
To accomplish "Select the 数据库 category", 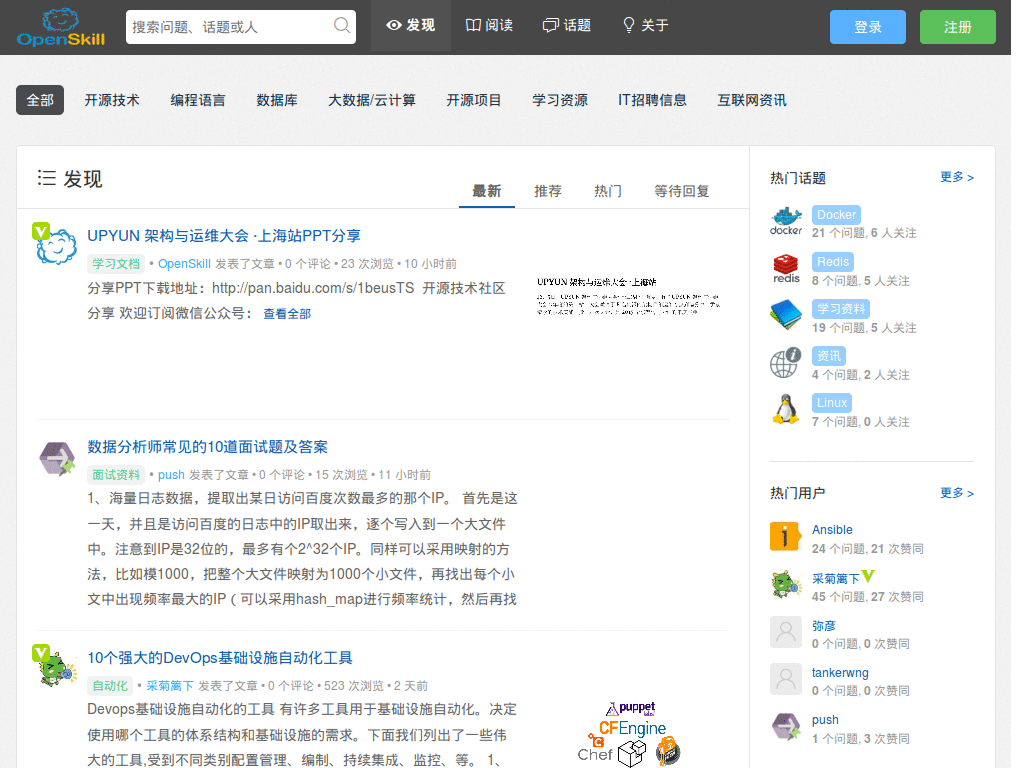I will [277, 100].
